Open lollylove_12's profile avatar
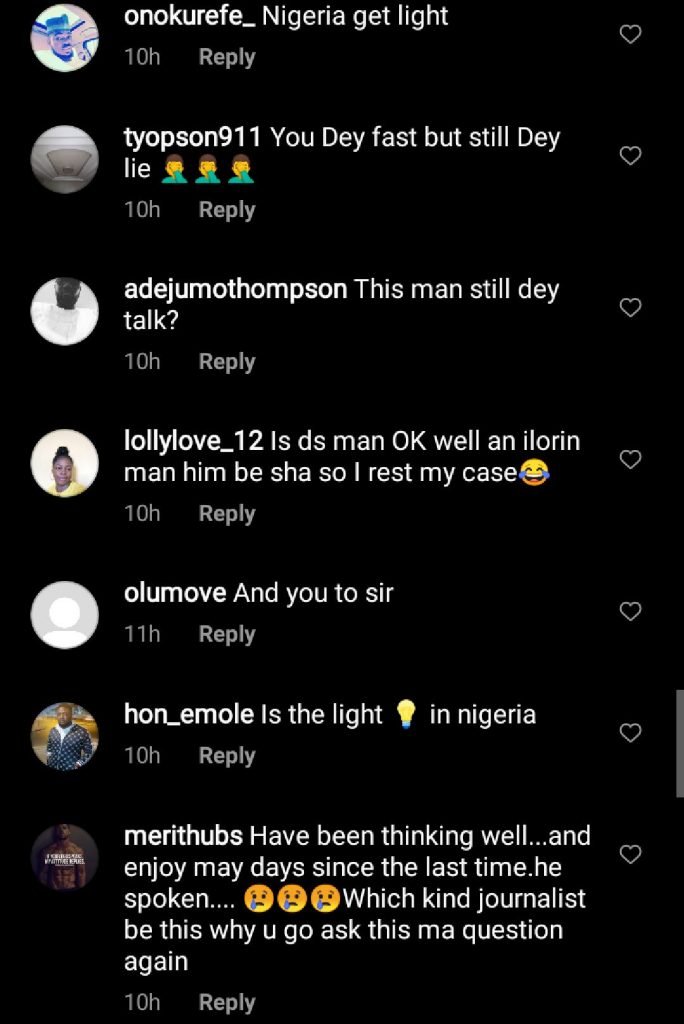The image size is (684, 1024). point(65,463)
